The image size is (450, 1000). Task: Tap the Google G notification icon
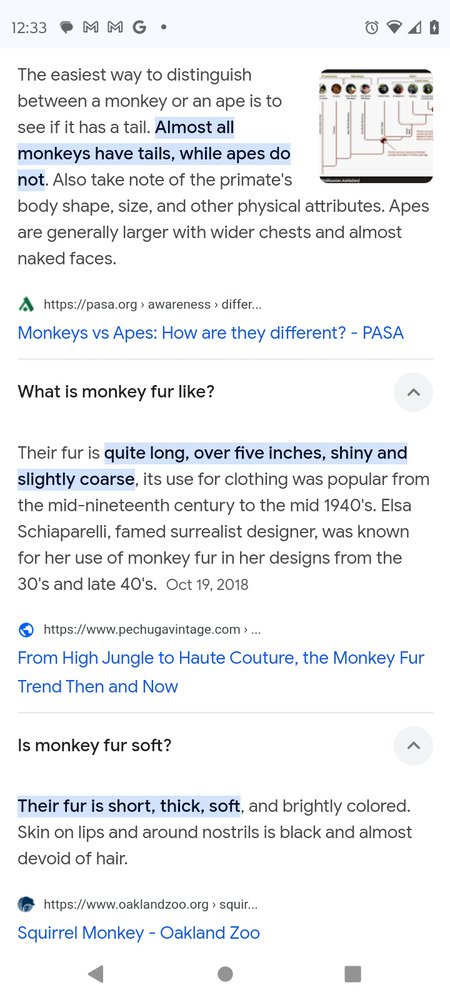(139, 27)
